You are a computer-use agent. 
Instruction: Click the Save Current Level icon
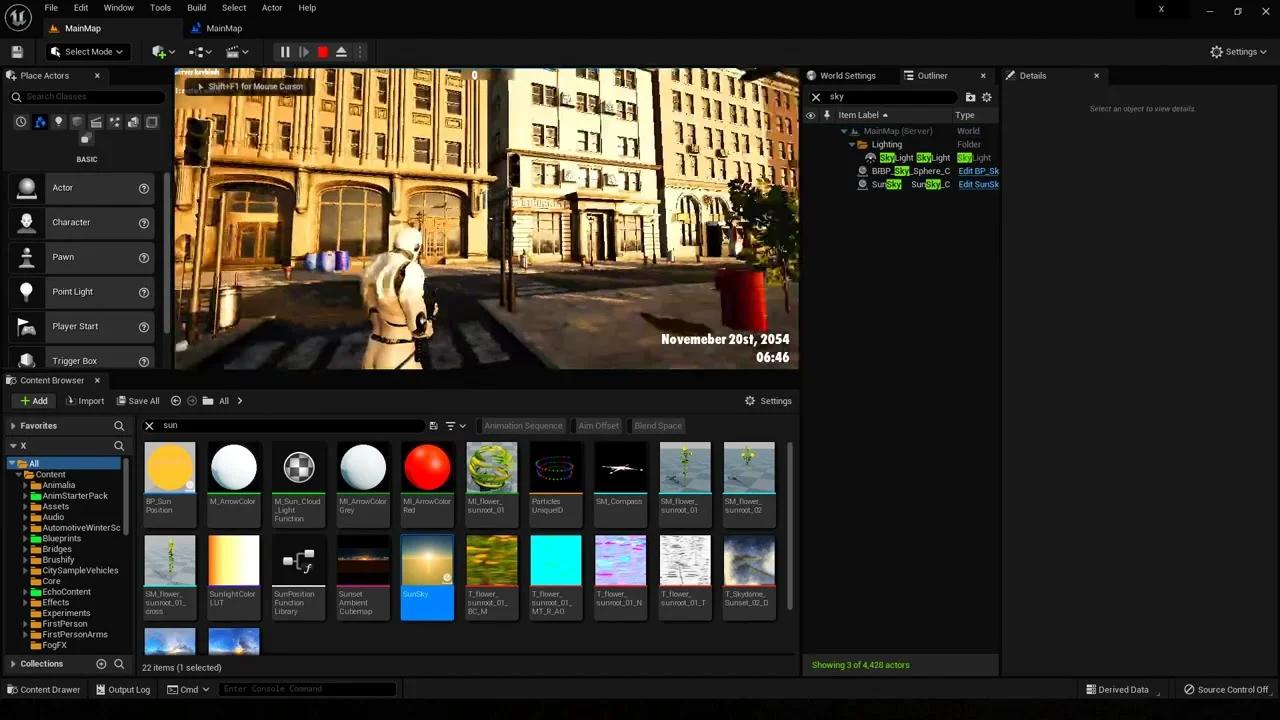point(16,52)
